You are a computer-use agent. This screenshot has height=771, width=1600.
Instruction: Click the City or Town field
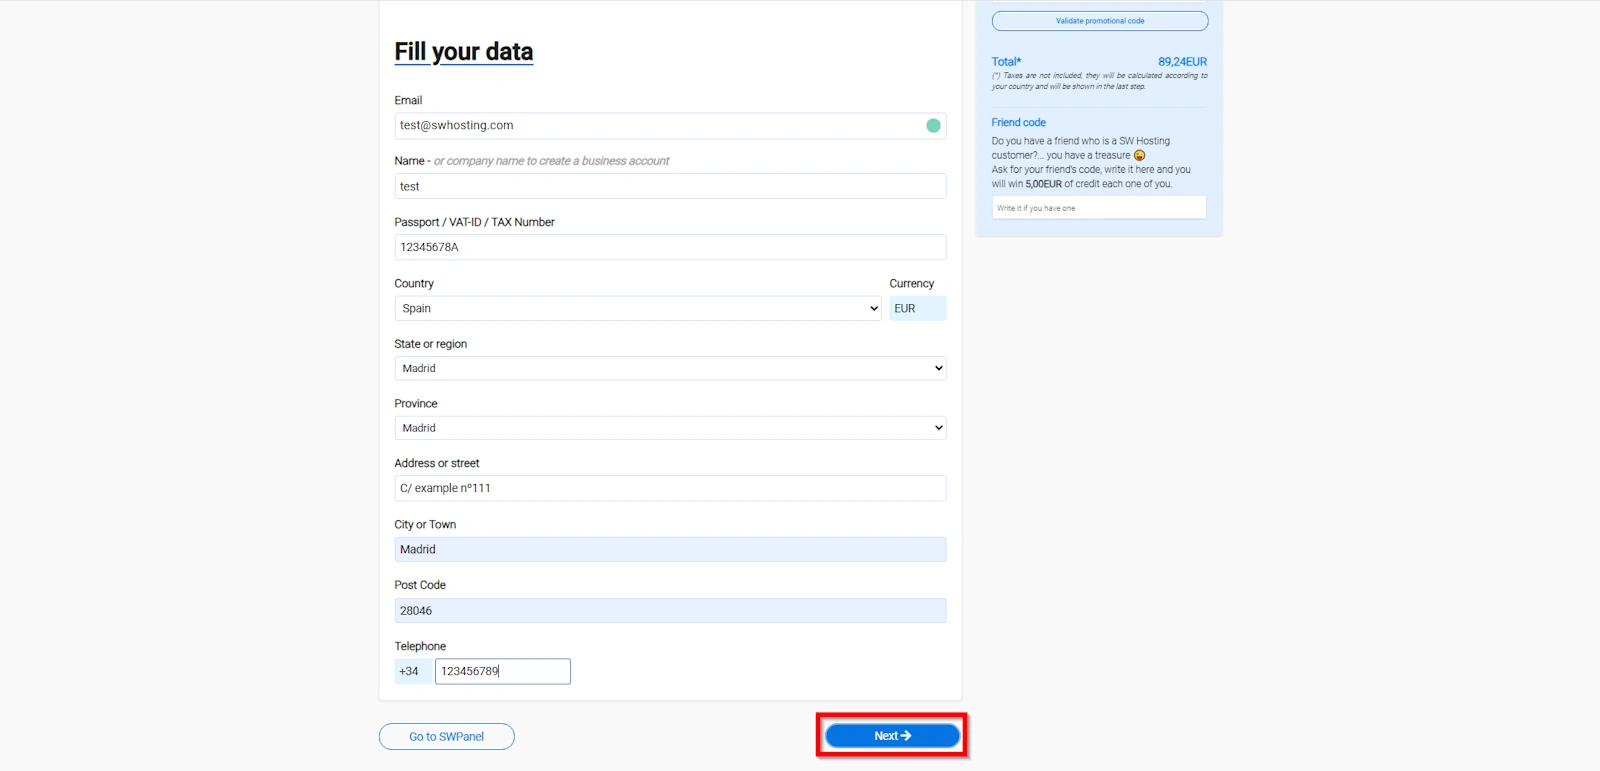point(670,550)
